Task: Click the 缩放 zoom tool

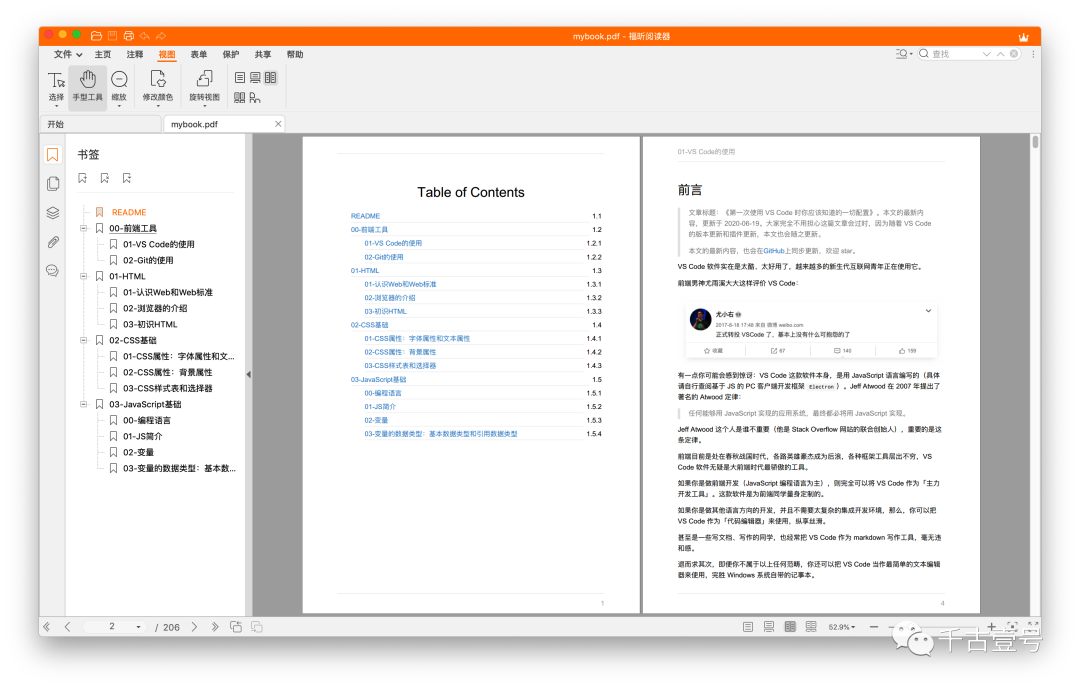Action: tap(119, 87)
